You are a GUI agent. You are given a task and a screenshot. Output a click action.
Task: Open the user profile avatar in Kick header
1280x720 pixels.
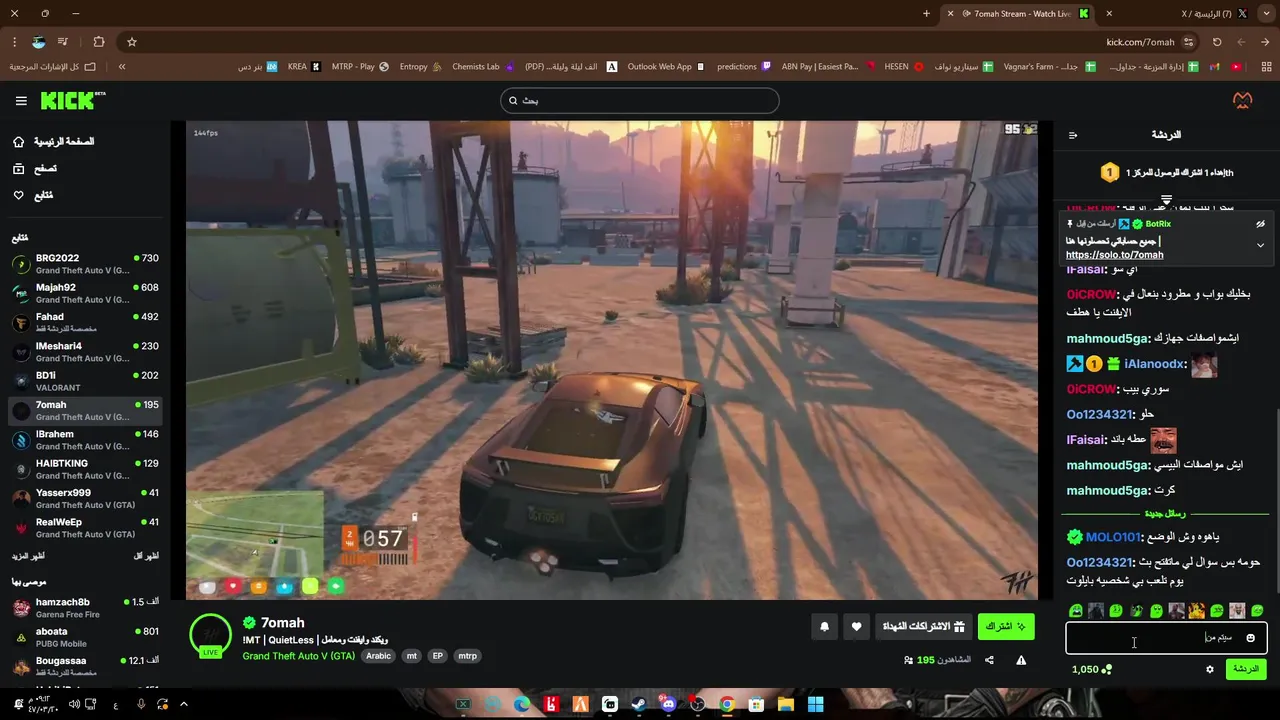[1242, 100]
